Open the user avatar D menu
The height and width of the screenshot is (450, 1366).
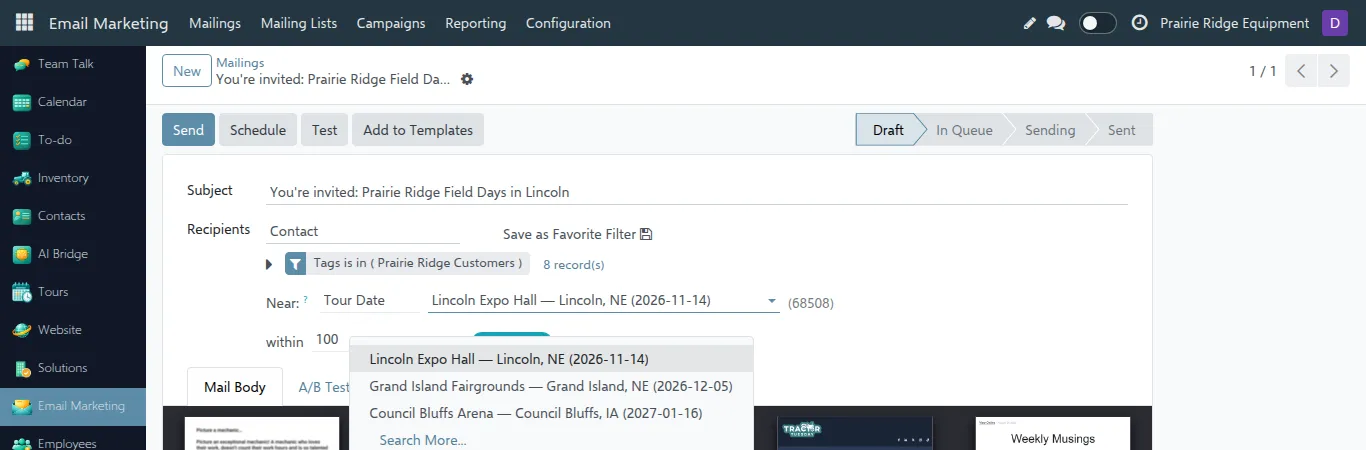tap(1335, 23)
